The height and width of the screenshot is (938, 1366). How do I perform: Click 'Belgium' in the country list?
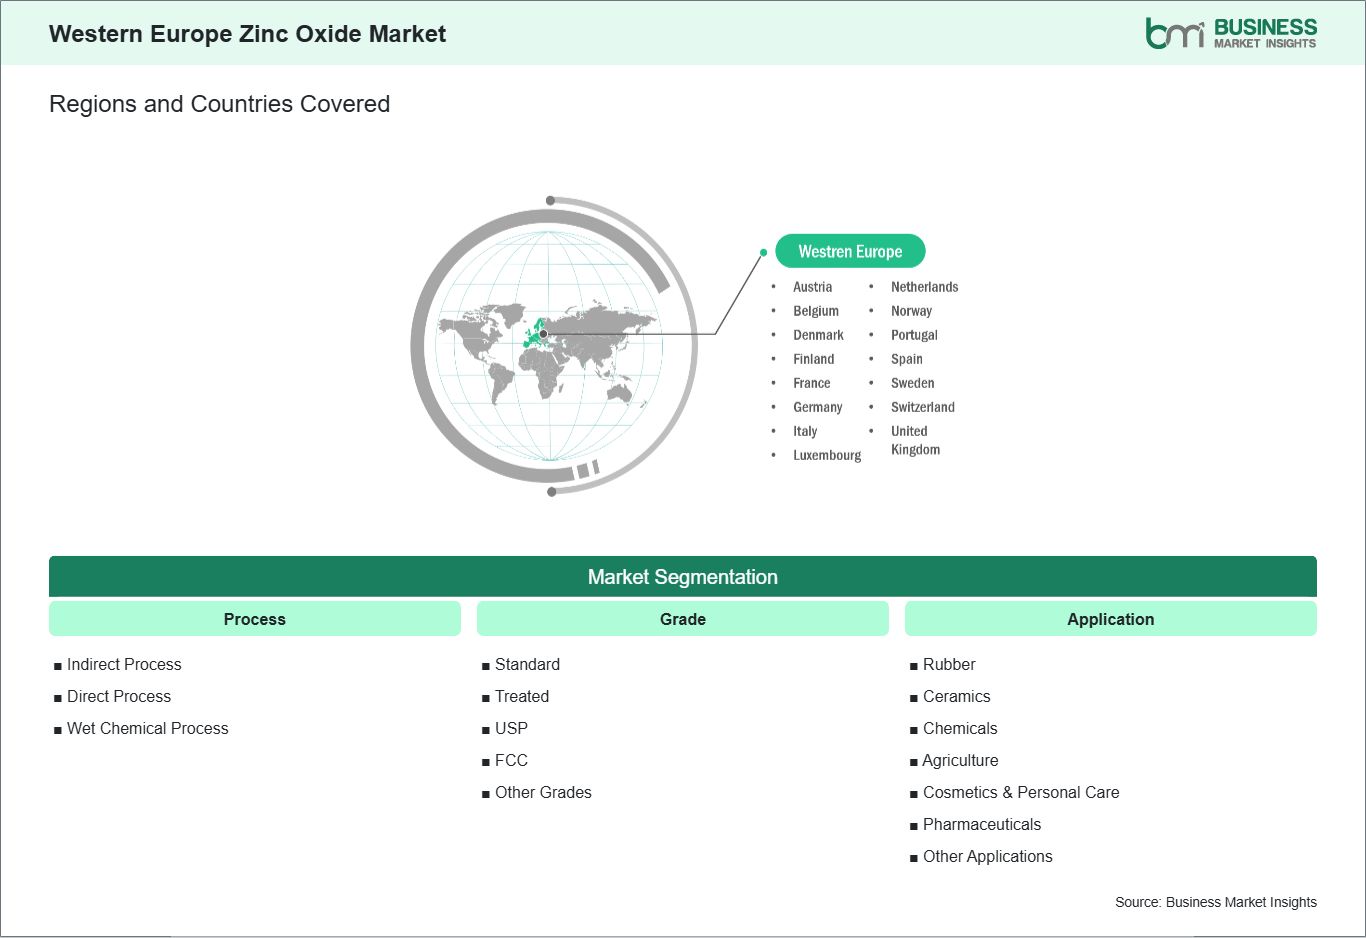[x=816, y=311]
